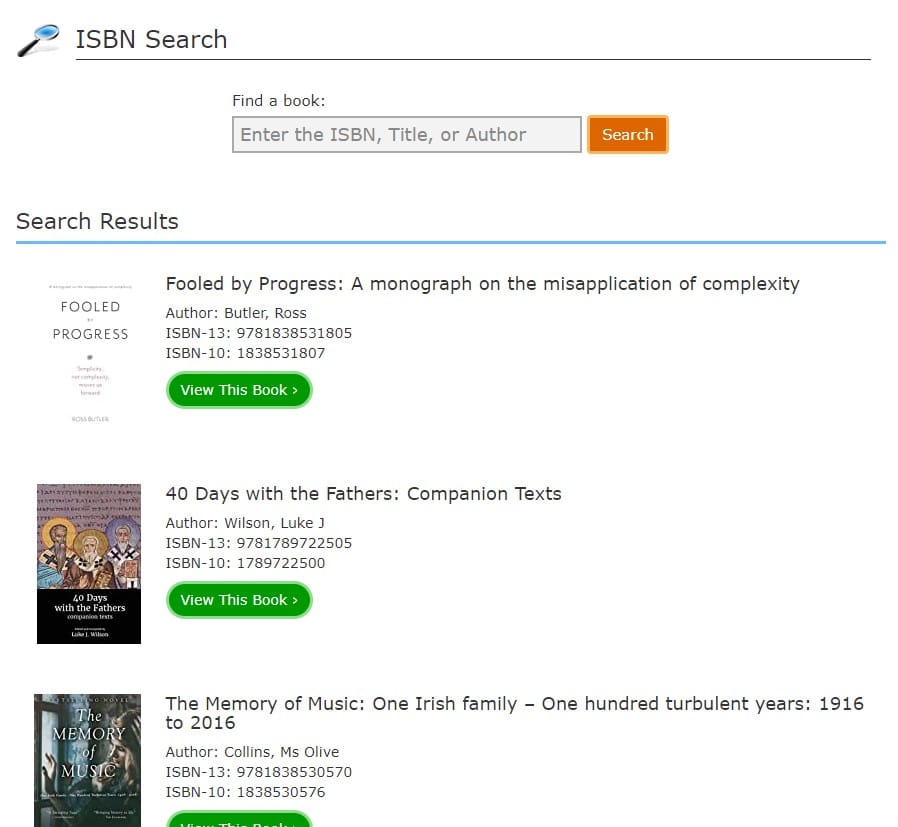Open Fooled by Progress book cover thumbnail

pos(90,353)
